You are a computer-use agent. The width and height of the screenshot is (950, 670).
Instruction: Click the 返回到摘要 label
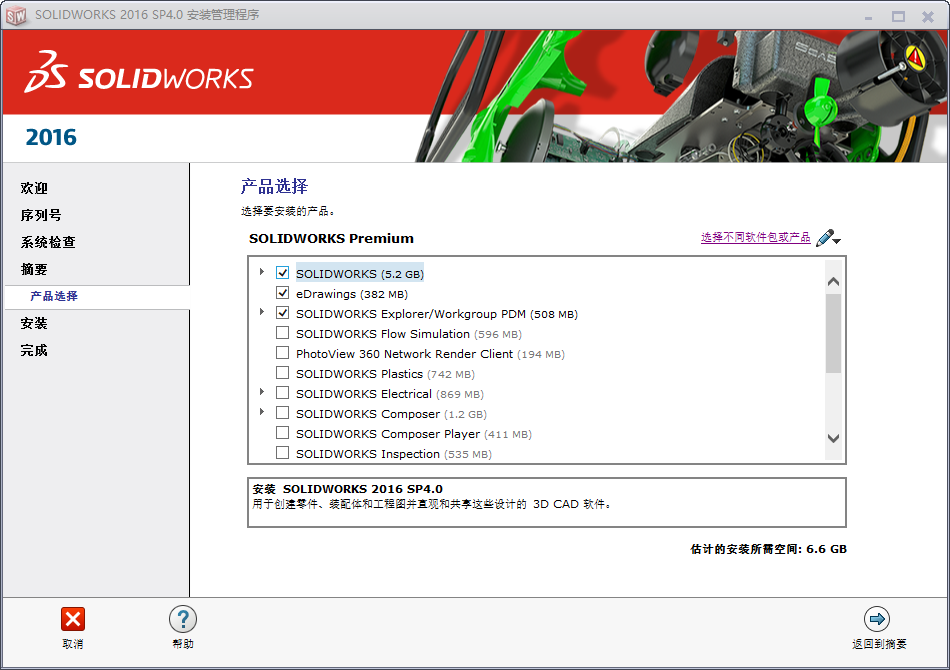879,644
